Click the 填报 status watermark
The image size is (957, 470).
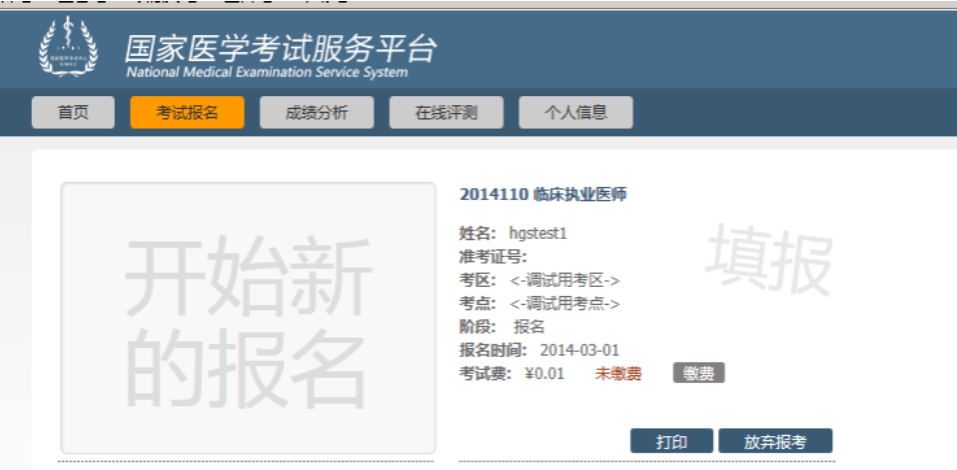click(768, 261)
